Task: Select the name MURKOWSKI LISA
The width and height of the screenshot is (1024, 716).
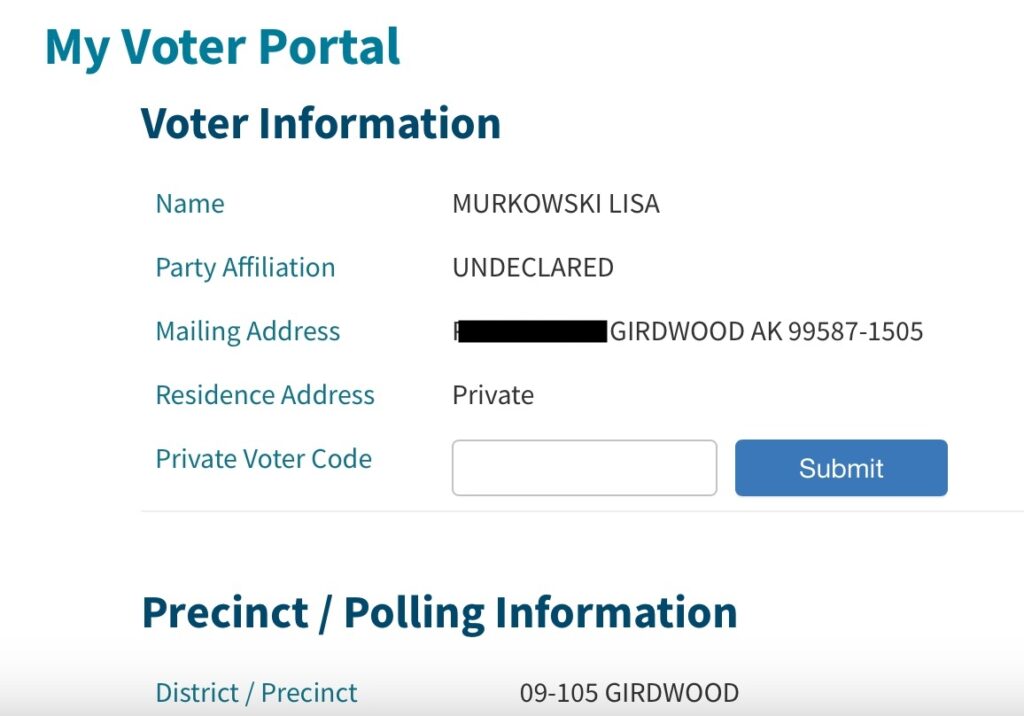Action: (x=556, y=204)
